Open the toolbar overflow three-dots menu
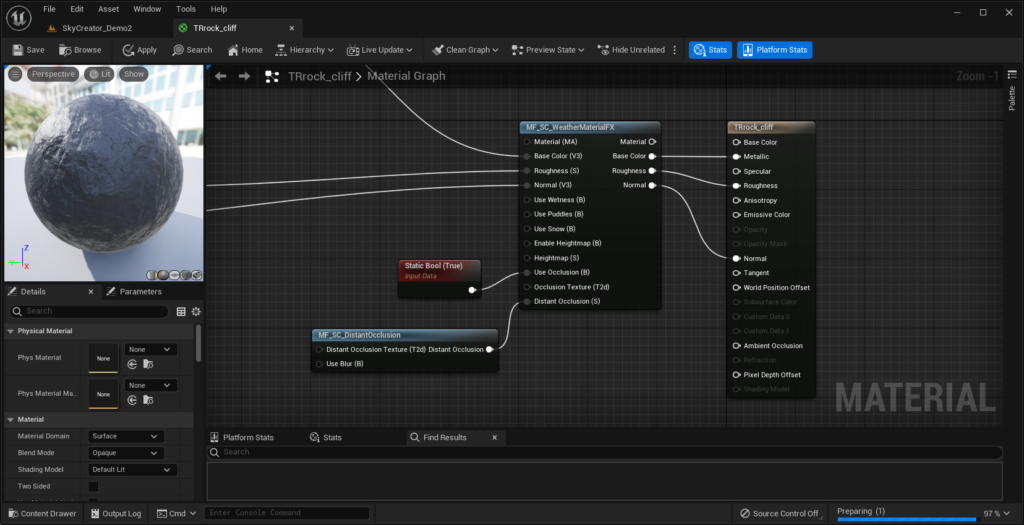This screenshot has height=525, width=1024. (675, 50)
